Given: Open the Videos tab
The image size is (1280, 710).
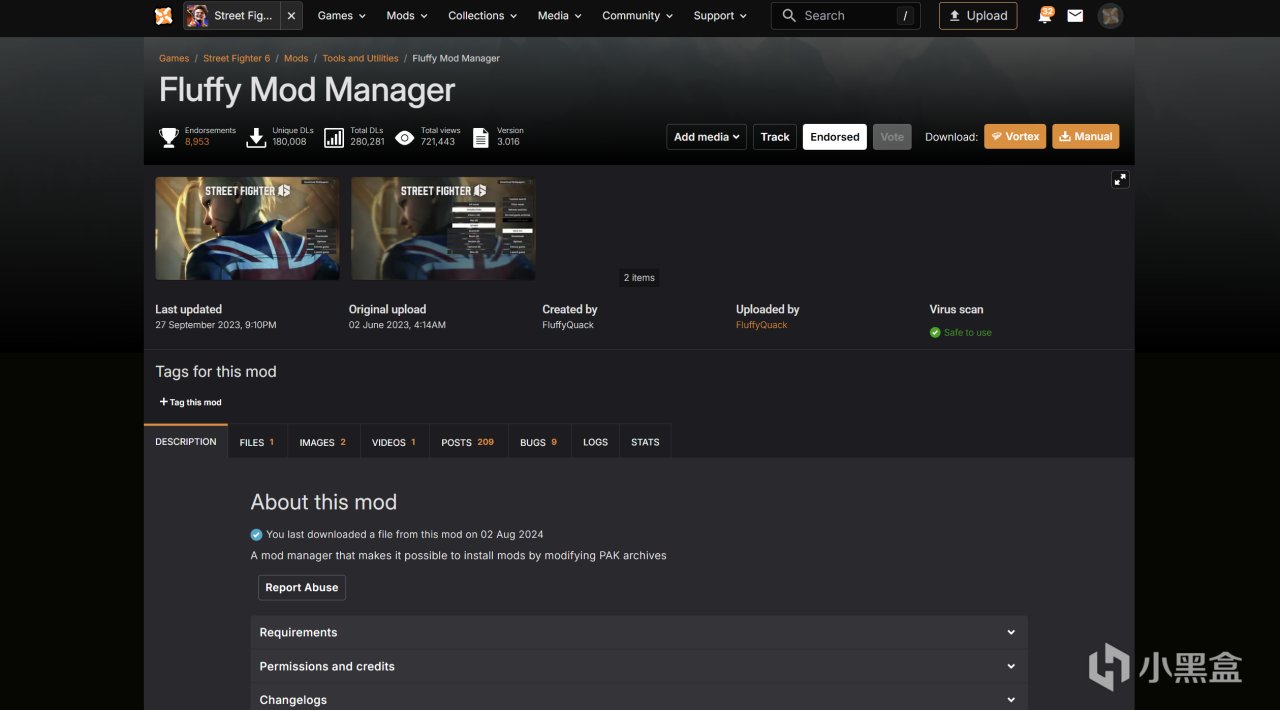Looking at the screenshot, I should pos(394,442).
